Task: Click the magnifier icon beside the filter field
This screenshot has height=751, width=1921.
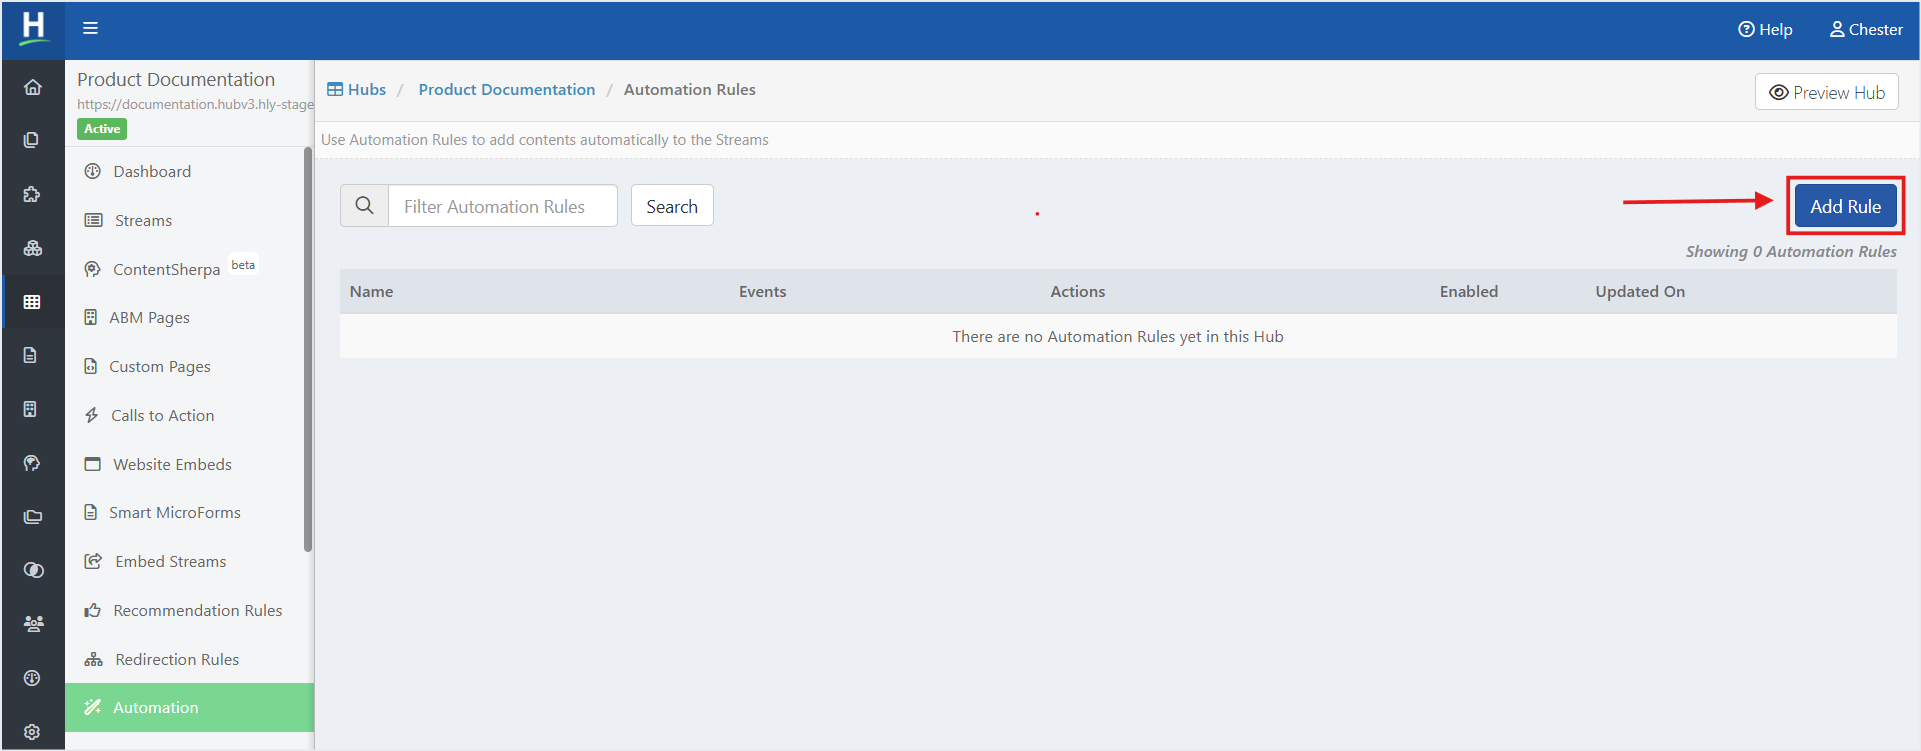Action: (x=365, y=205)
